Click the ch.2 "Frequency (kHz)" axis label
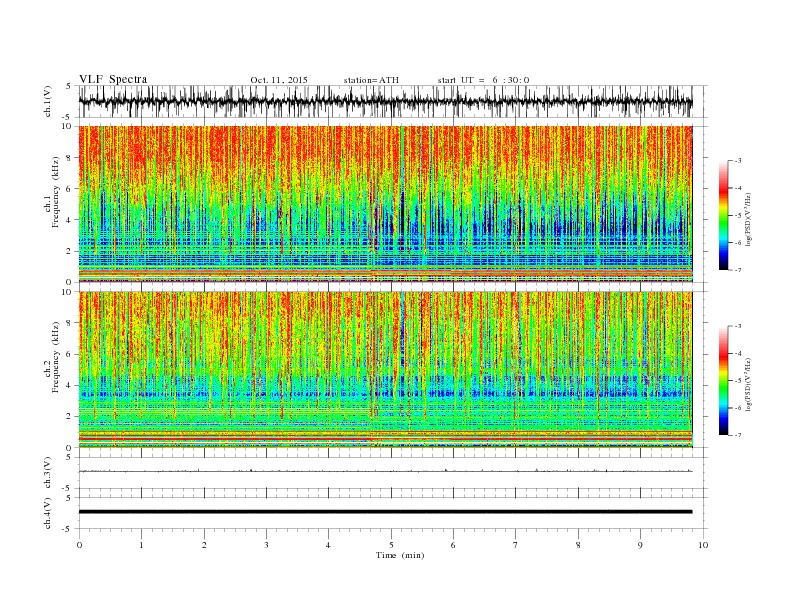The image size is (792, 612). click(x=55, y=356)
